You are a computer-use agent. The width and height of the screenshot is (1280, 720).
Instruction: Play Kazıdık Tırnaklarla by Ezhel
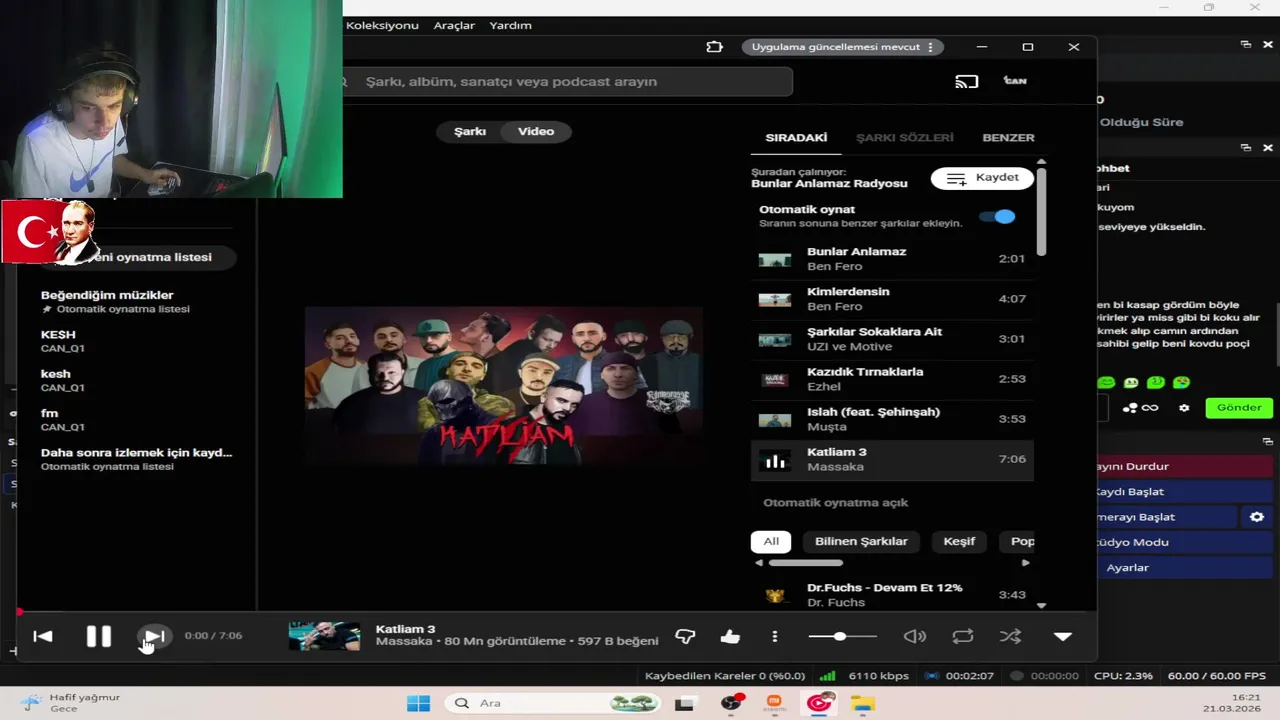click(x=892, y=379)
